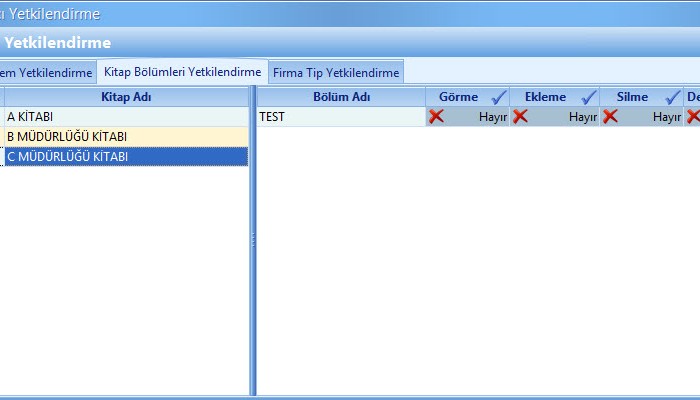The height and width of the screenshot is (400, 700).
Task: Click the Görme column header text
Action: pos(458,97)
